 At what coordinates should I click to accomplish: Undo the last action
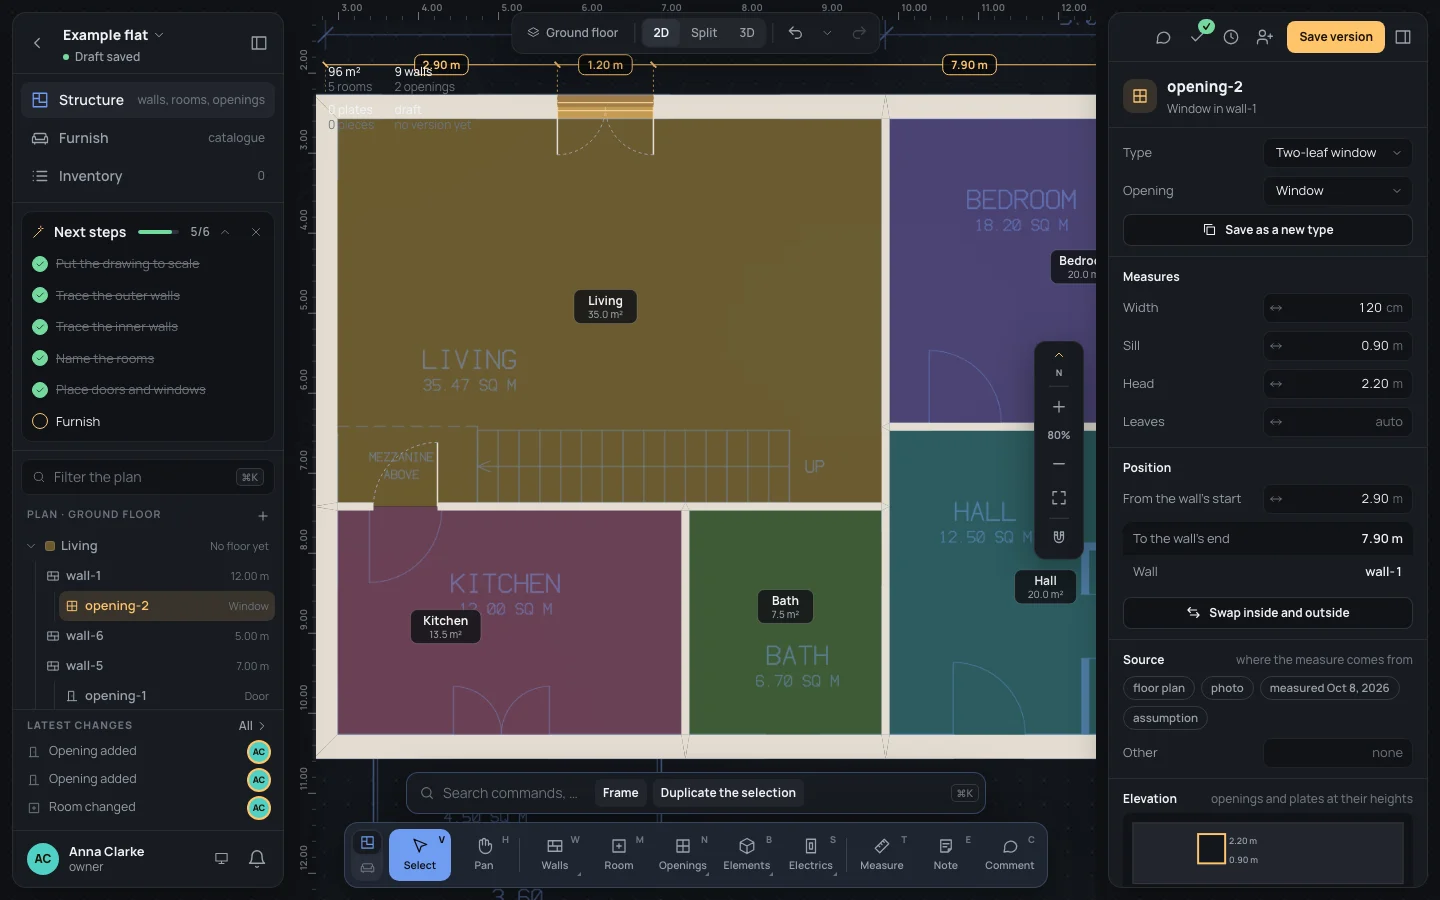795,33
